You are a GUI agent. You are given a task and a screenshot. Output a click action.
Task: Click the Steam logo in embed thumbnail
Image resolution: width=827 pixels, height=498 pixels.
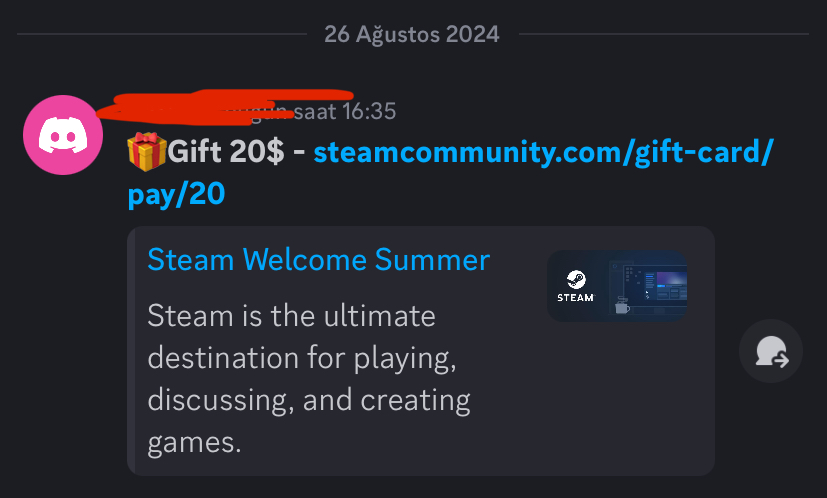[576, 280]
